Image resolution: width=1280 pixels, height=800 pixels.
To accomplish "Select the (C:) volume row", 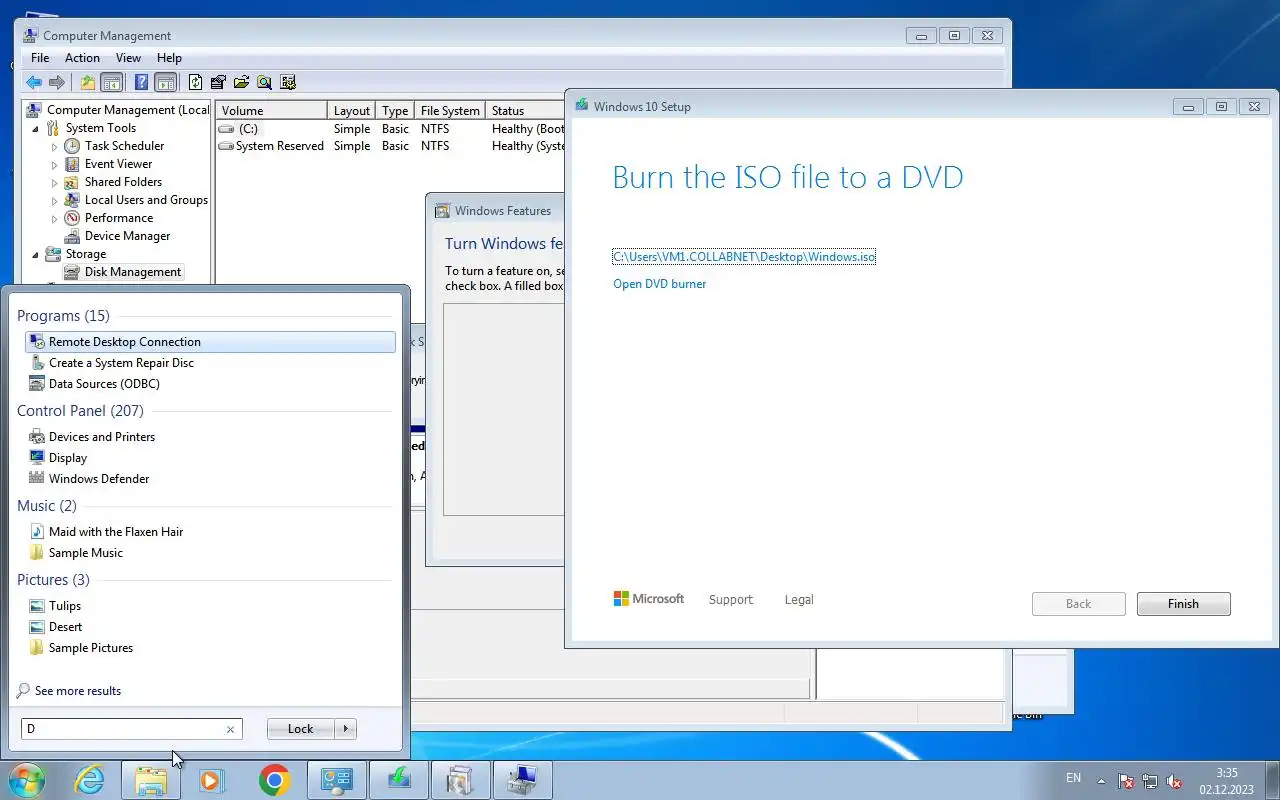I will click(x=390, y=129).
